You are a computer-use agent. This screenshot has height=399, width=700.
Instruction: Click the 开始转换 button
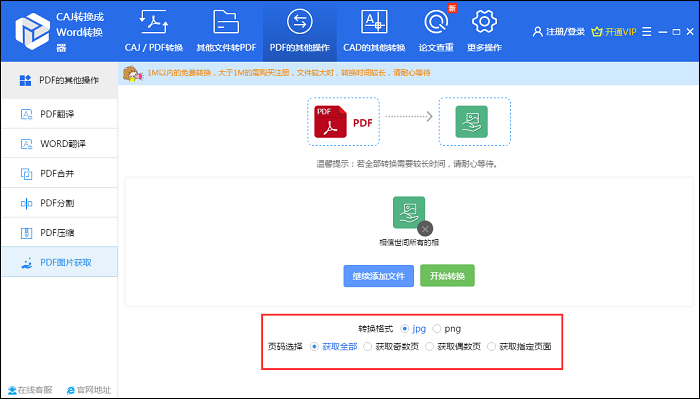click(447, 276)
